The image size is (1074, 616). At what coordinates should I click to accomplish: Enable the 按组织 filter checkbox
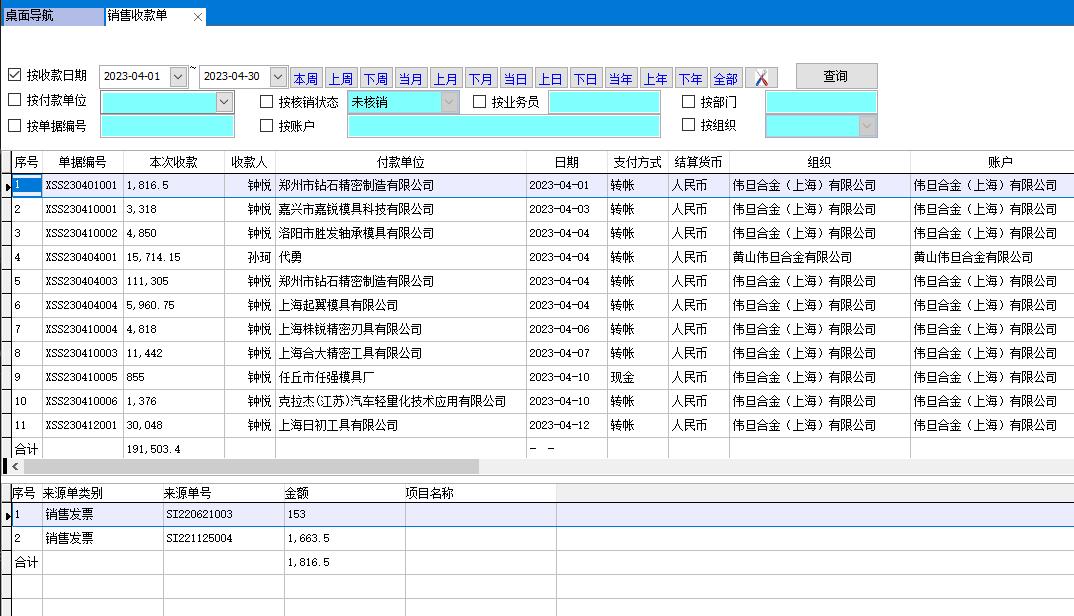[x=690, y=124]
